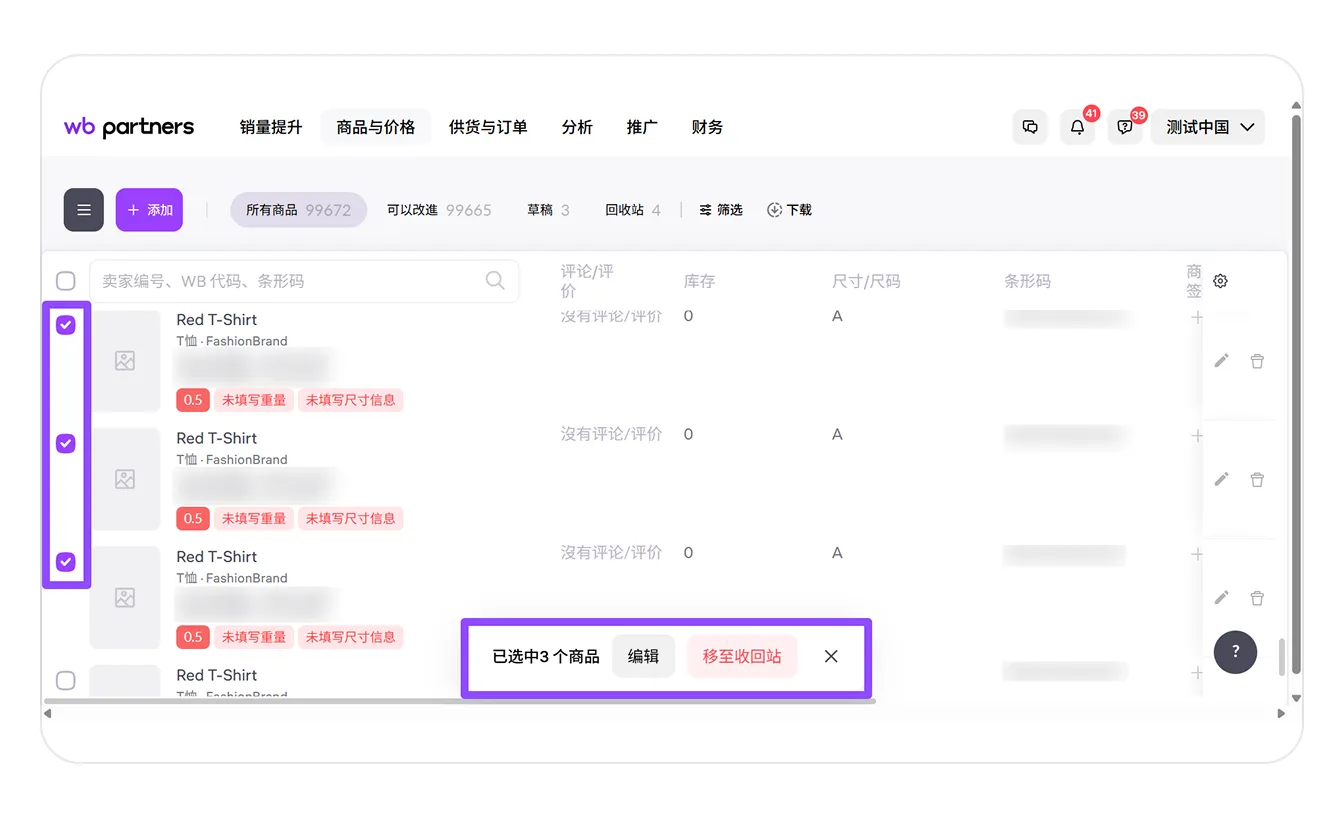Image resolution: width=1344 pixels, height=818 pixels.
Task: Click 编辑 in the selection bar
Action: pyautogui.click(x=643, y=656)
